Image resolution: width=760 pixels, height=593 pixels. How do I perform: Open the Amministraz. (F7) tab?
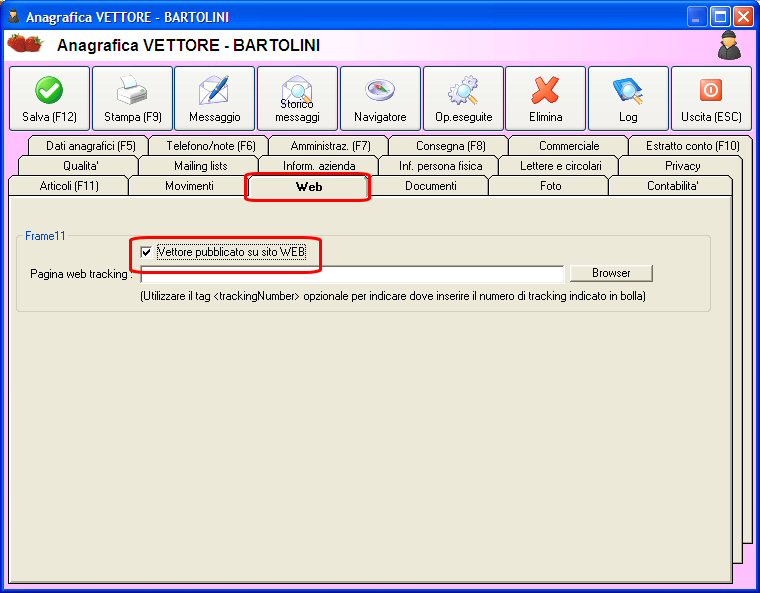tap(331, 146)
